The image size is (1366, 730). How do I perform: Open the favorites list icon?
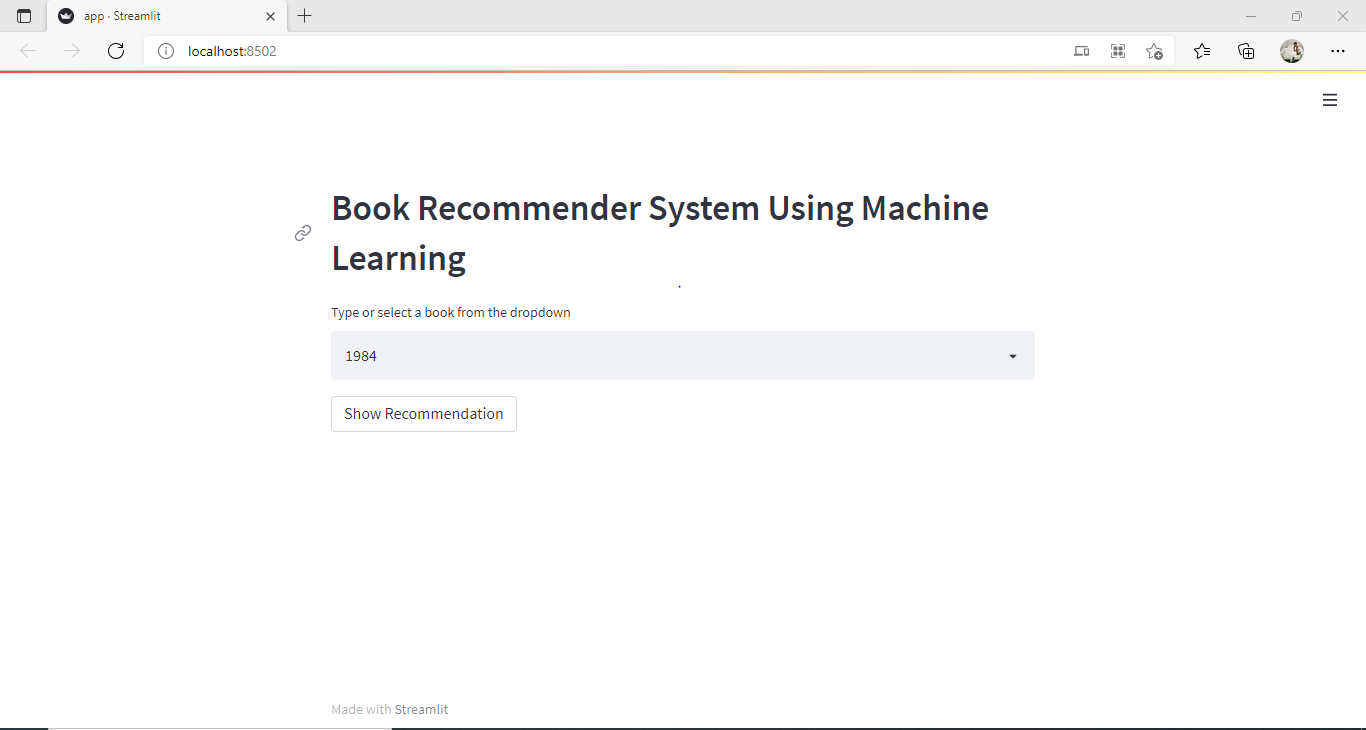[1202, 51]
